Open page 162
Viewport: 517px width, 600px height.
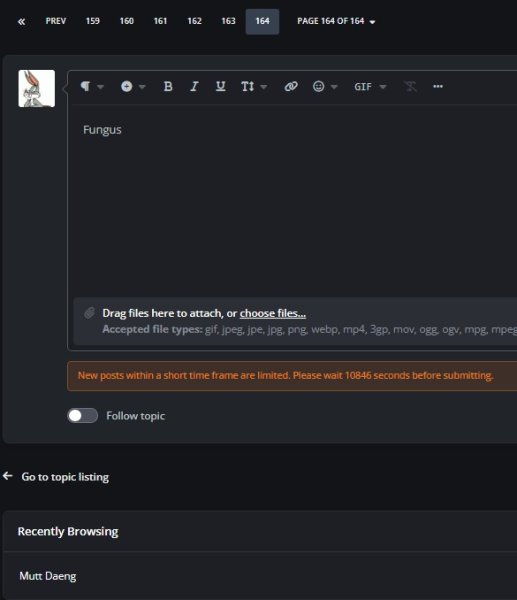point(194,21)
